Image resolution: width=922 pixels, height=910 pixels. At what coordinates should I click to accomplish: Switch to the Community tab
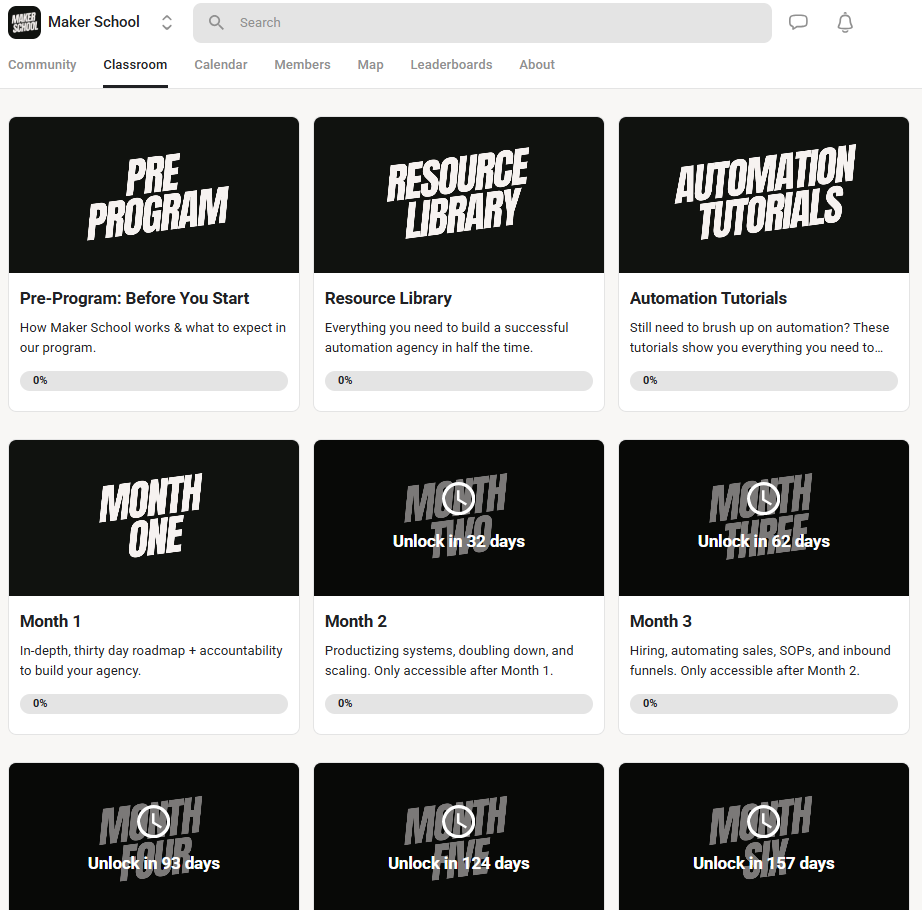[x=42, y=64]
